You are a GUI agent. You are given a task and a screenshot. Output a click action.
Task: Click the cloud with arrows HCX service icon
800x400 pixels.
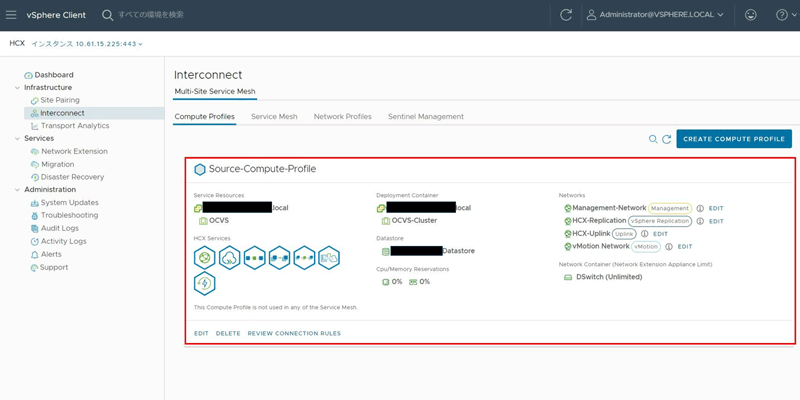pos(230,258)
